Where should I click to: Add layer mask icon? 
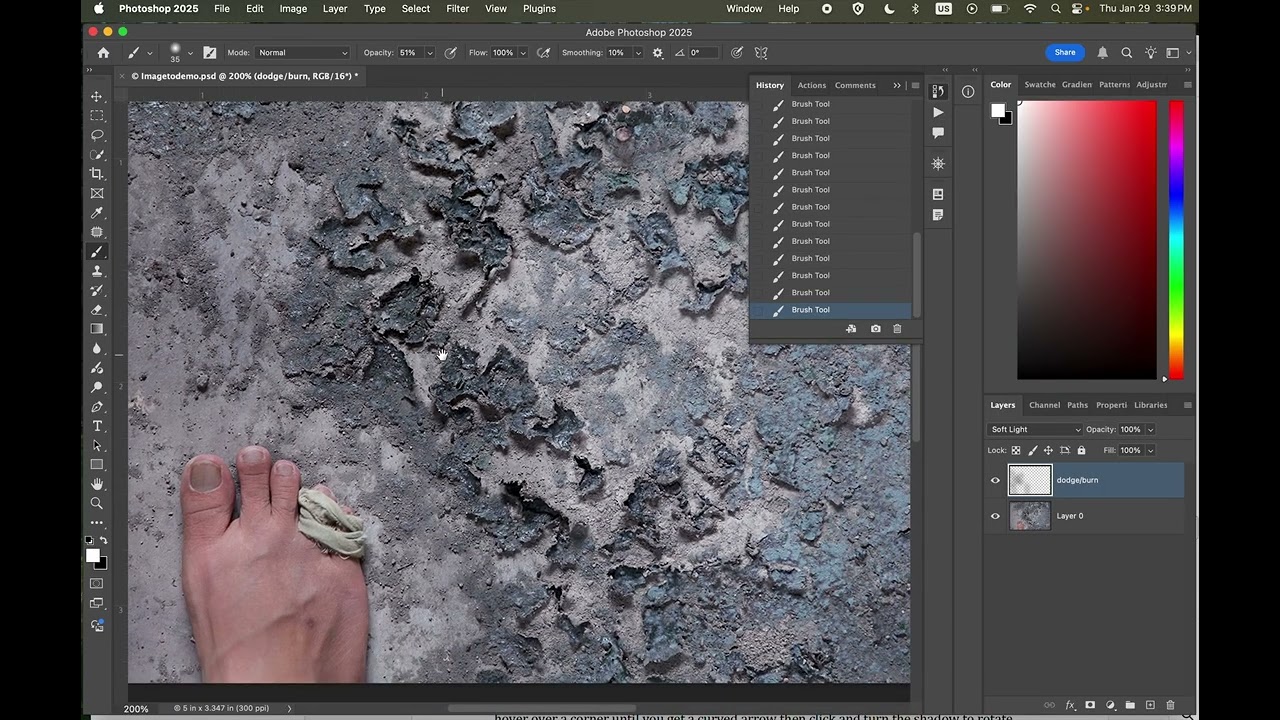pyautogui.click(x=1090, y=705)
